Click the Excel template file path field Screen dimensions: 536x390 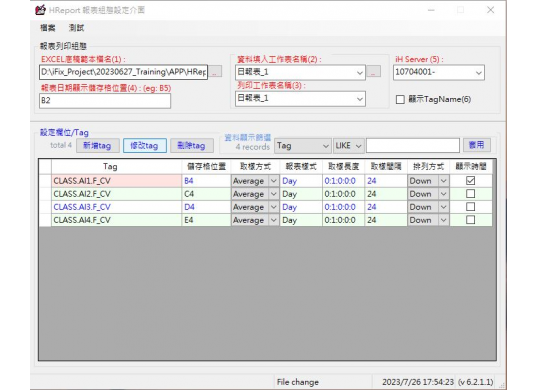pos(123,72)
